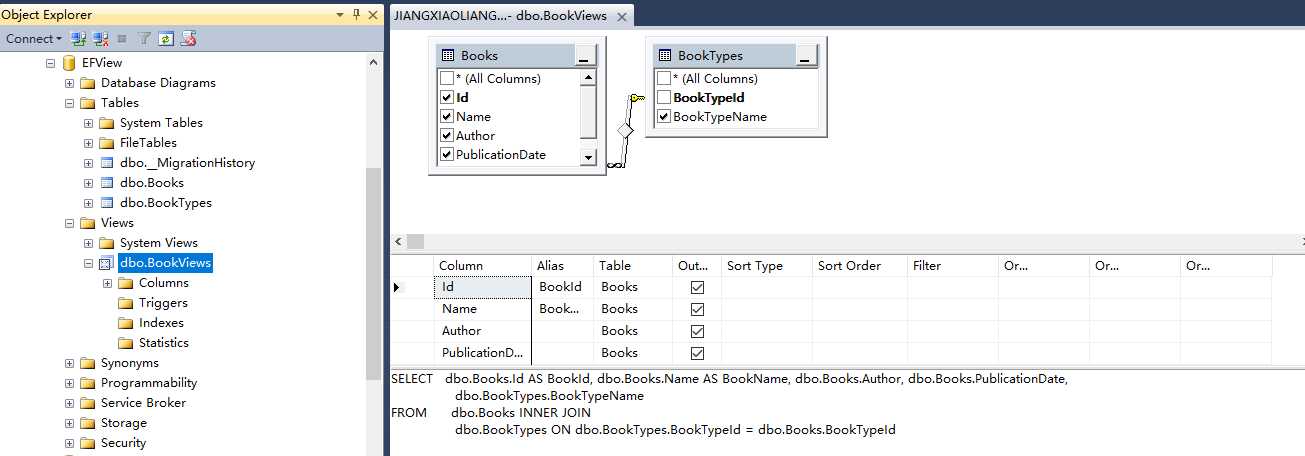This screenshot has width=1305, height=456.
Task: Toggle Output checkbox for Author grid row
Action: (698, 331)
